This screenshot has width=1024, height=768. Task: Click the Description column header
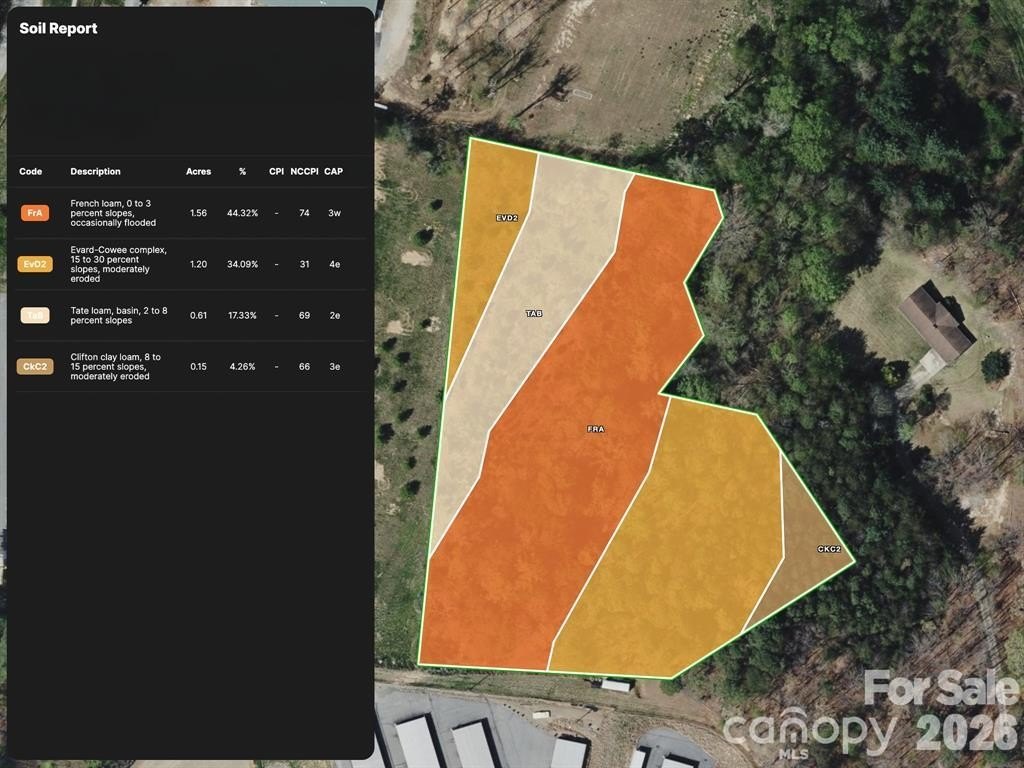[95, 171]
